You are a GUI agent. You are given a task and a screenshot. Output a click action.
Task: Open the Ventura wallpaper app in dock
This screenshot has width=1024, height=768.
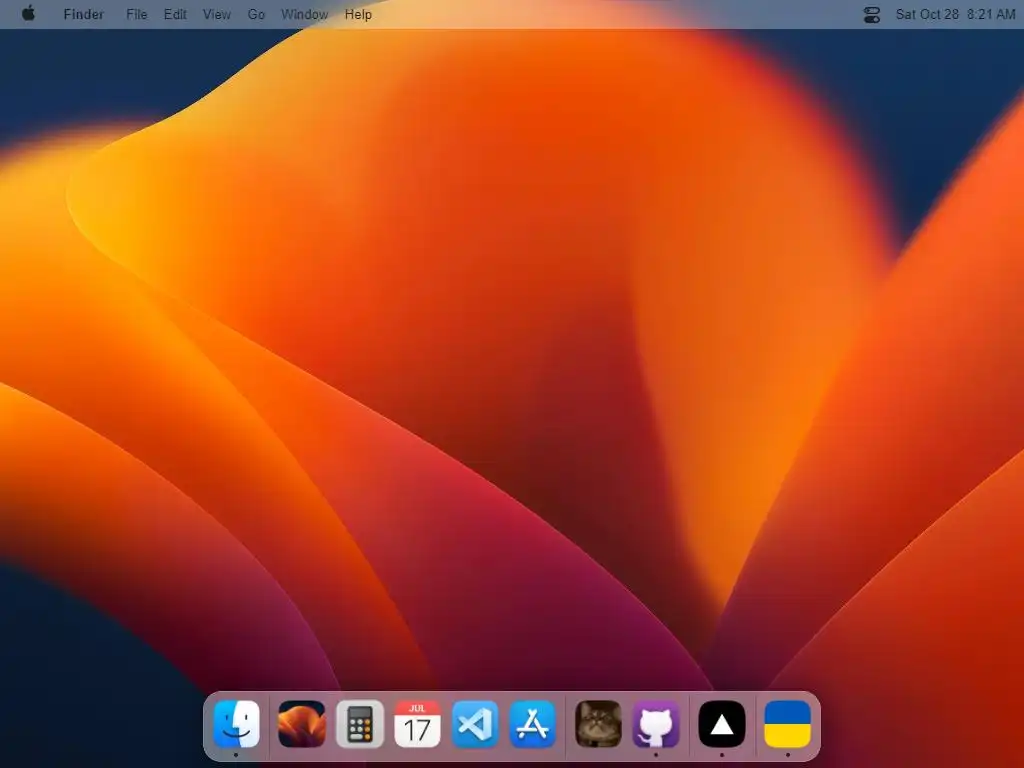click(302, 724)
